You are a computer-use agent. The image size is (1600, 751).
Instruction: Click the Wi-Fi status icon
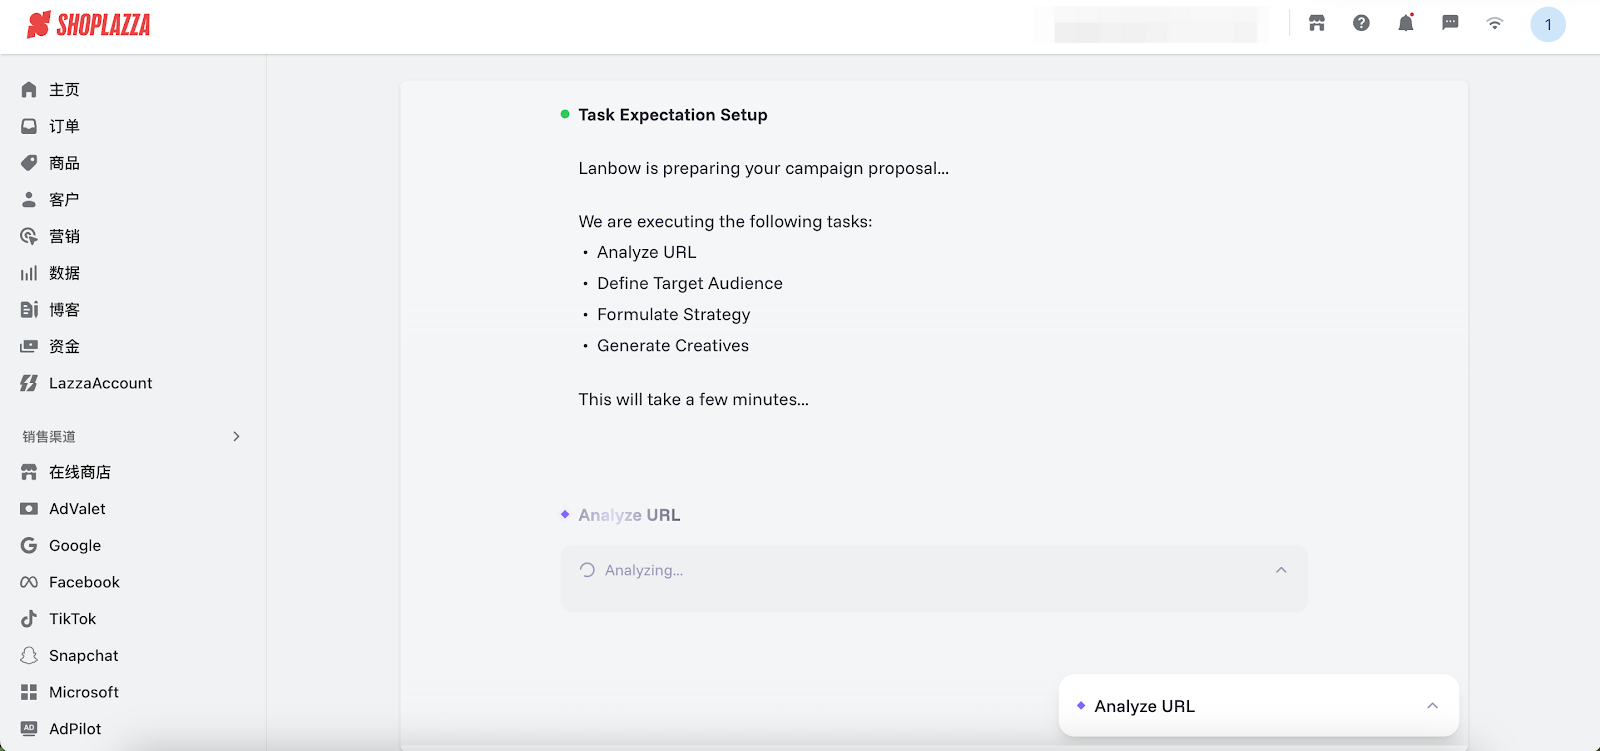(x=1494, y=24)
